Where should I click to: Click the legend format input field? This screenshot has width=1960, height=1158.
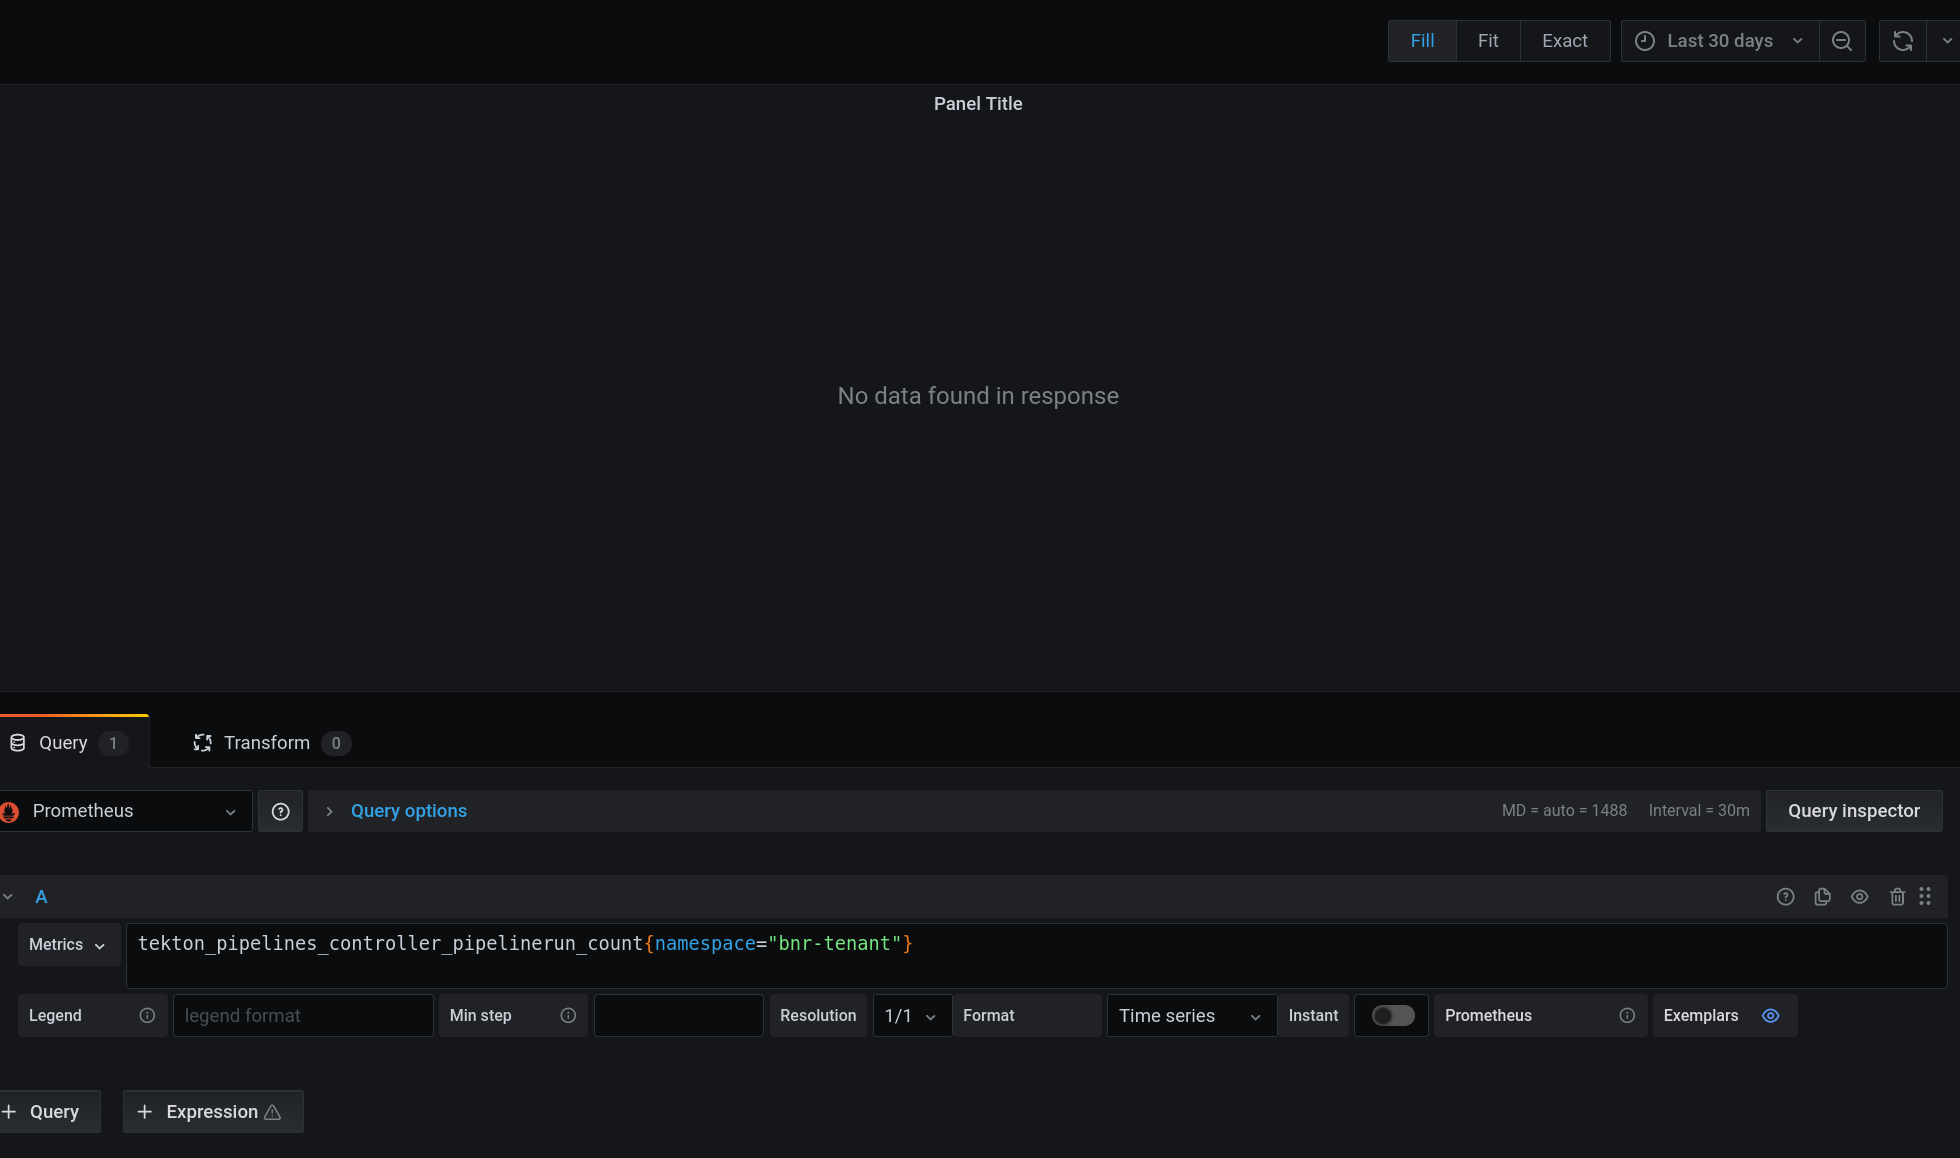click(x=302, y=1015)
